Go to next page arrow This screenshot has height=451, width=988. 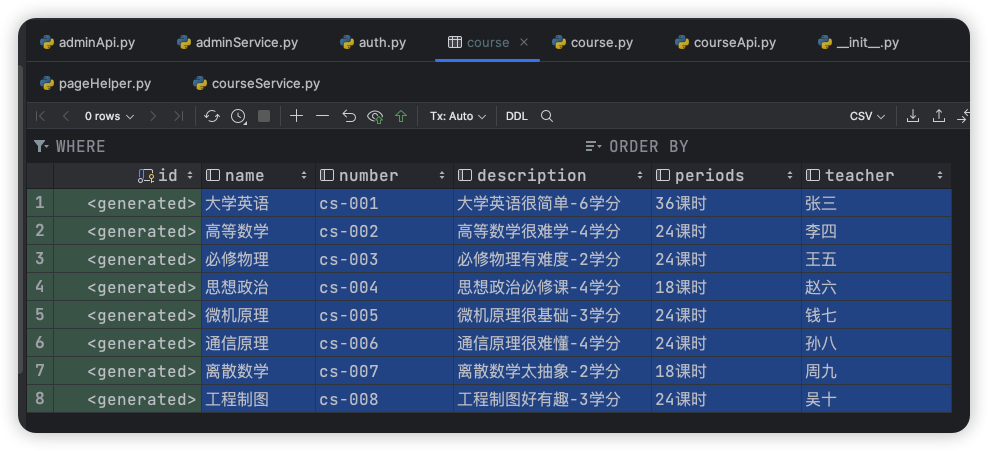tap(152, 116)
